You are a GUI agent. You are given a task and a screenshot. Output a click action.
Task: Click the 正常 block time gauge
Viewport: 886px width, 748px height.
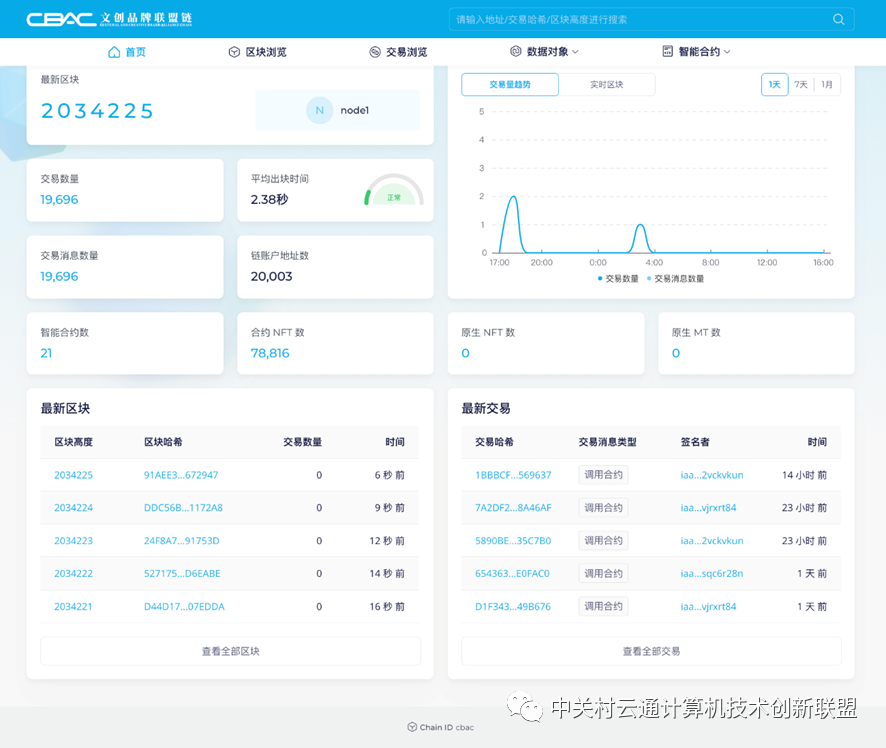394,190
